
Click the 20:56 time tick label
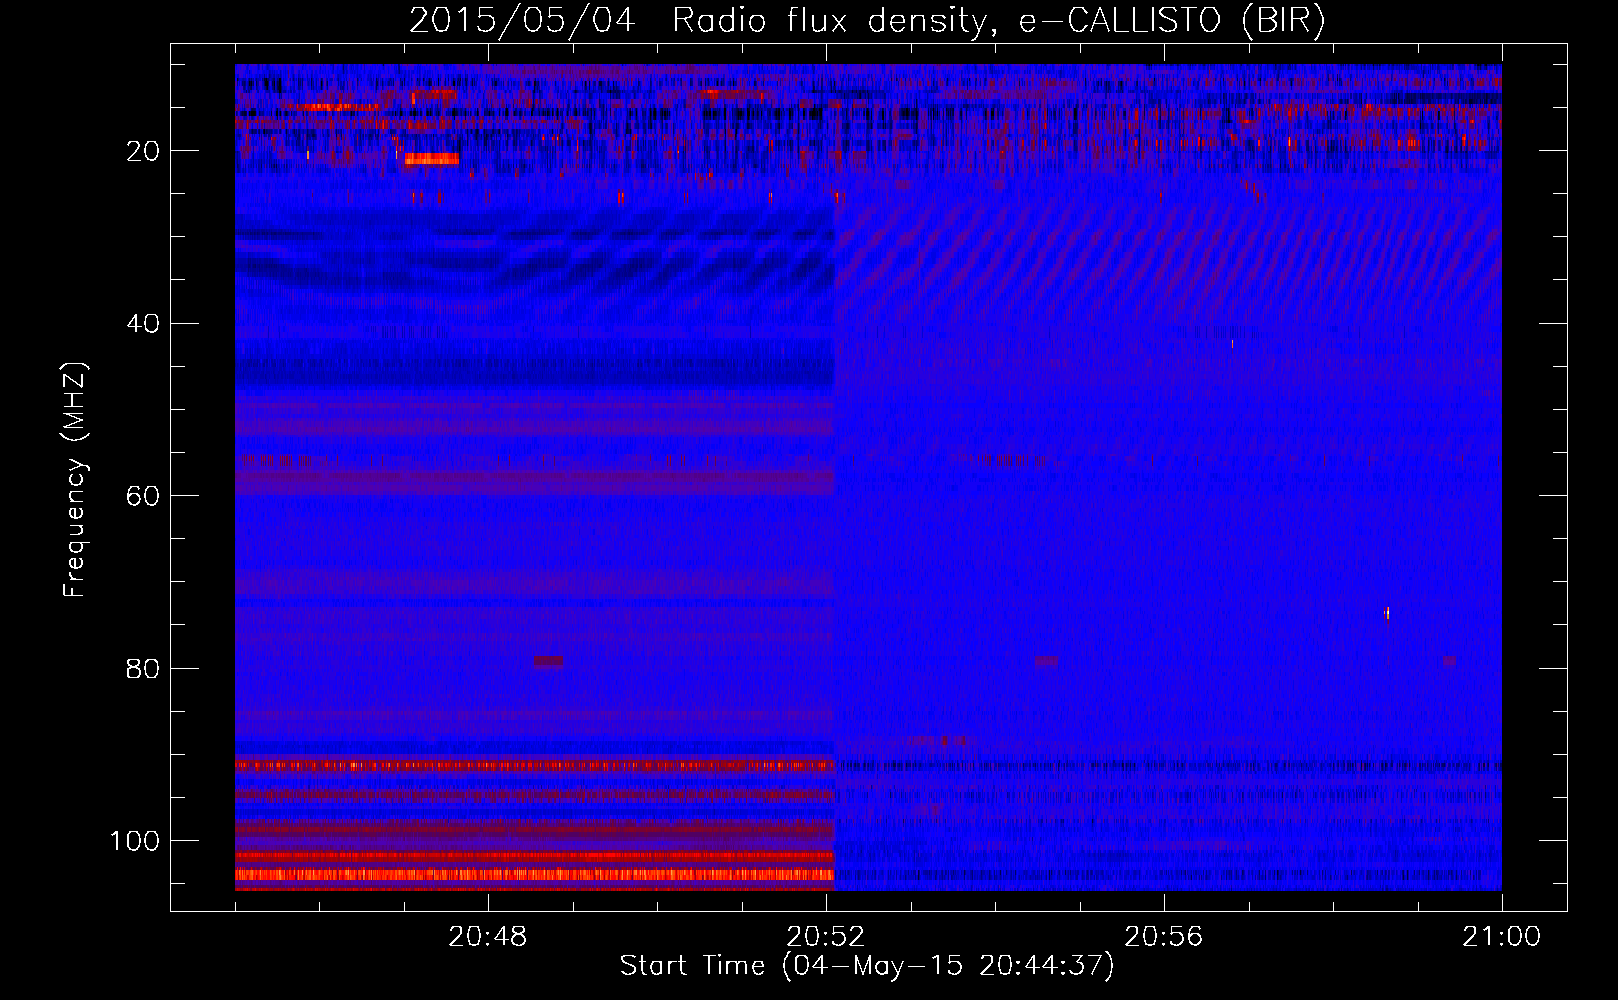click(1164, 937)
